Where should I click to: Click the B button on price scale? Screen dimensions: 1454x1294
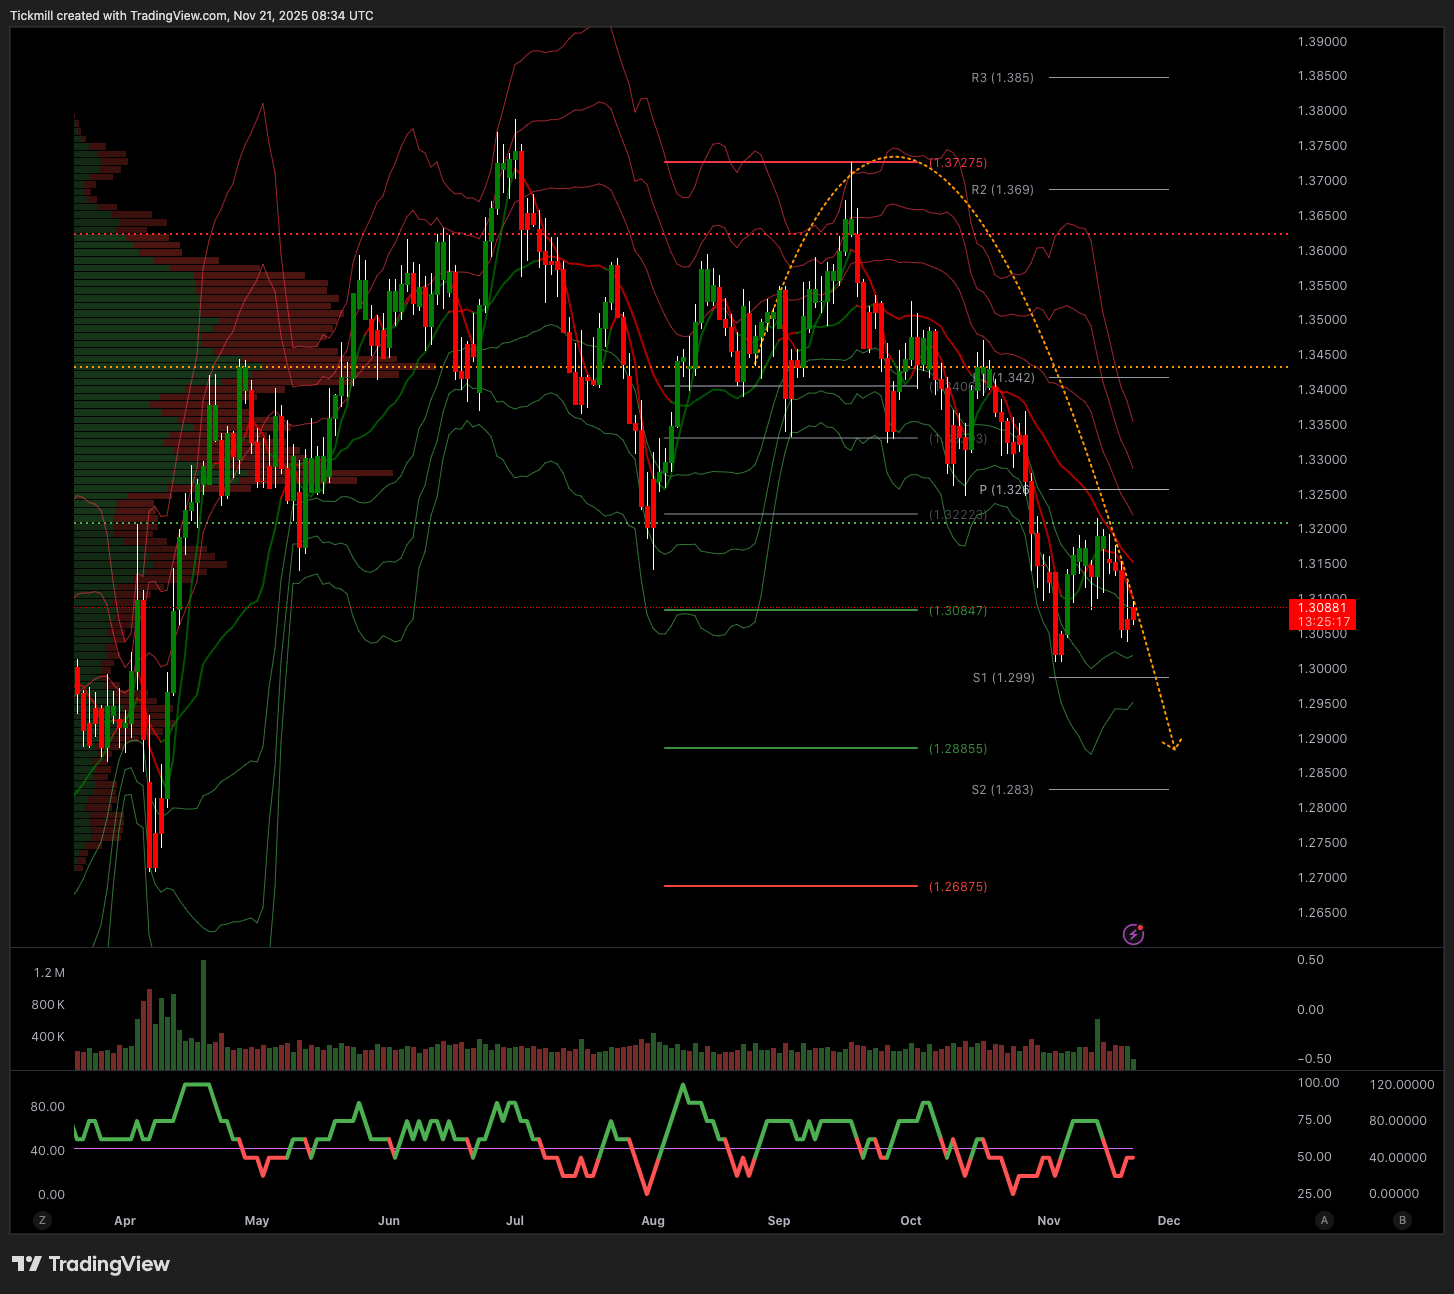pos(1402,1220)
